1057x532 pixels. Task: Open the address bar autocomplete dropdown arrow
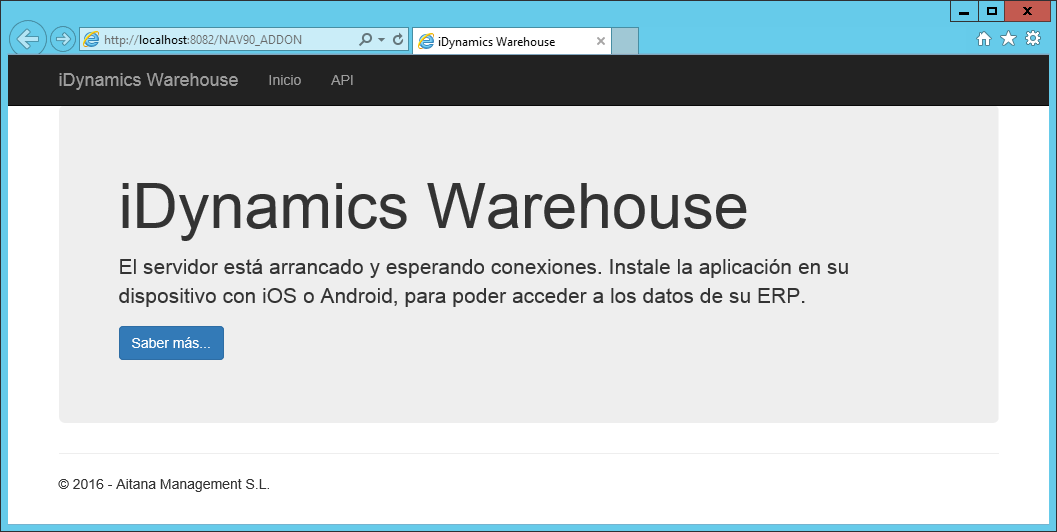[x=382, y=40]
